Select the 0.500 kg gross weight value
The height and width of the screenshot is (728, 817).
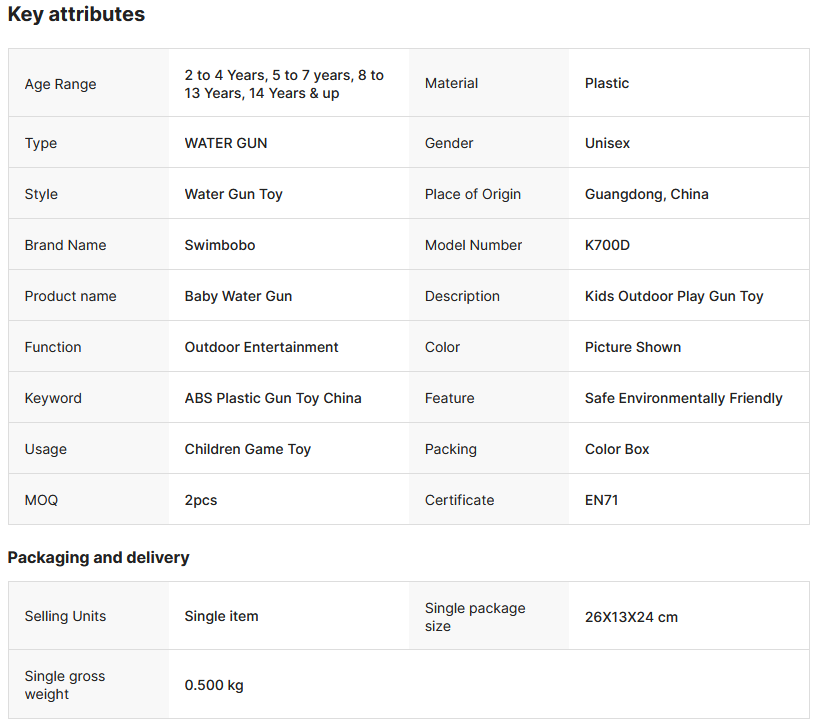pos(214,685)
